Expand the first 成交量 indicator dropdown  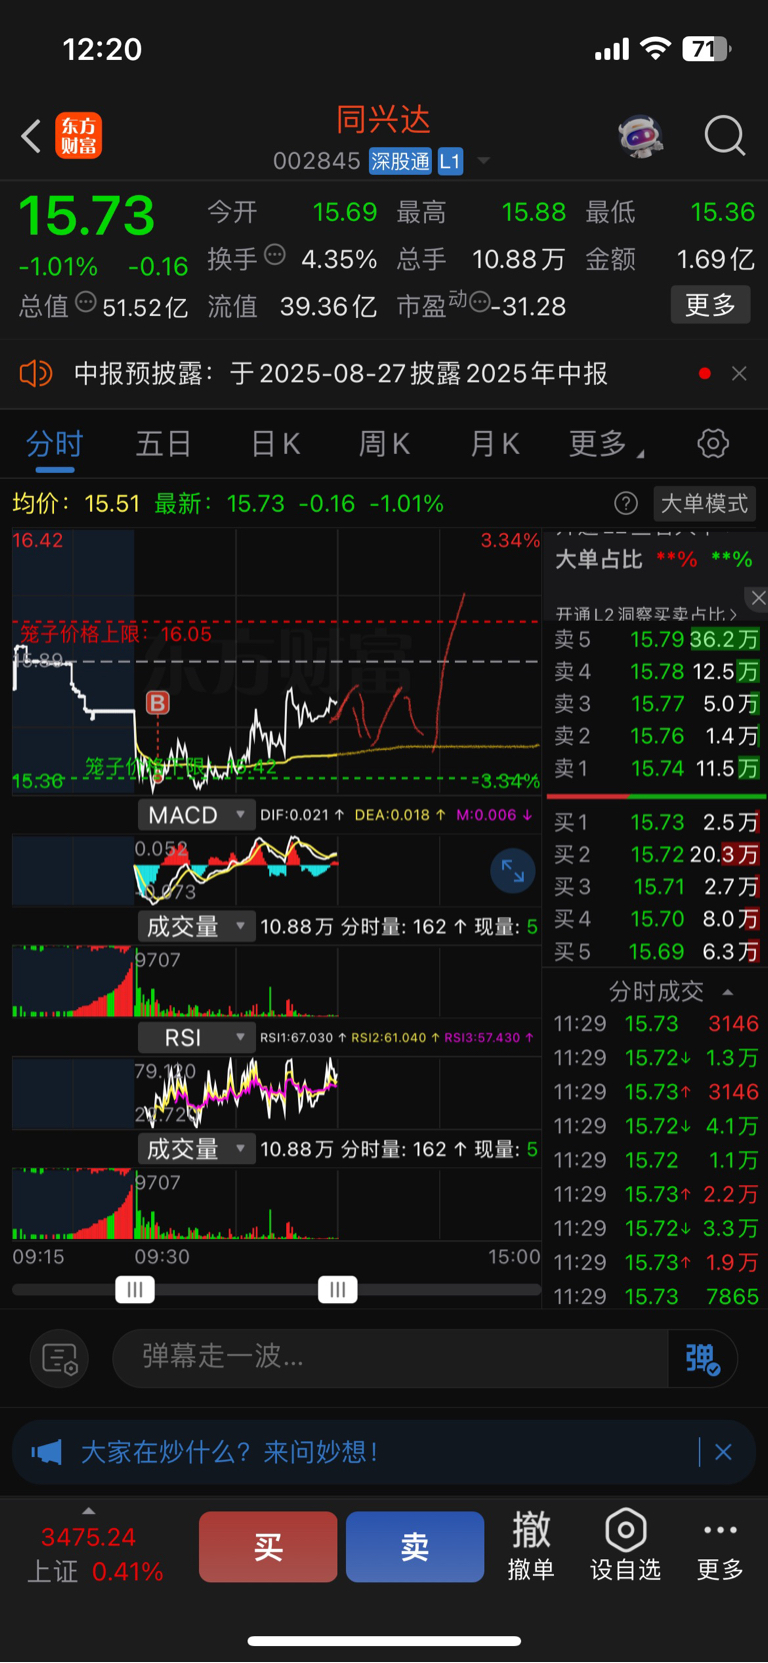[x=195, y=926]
